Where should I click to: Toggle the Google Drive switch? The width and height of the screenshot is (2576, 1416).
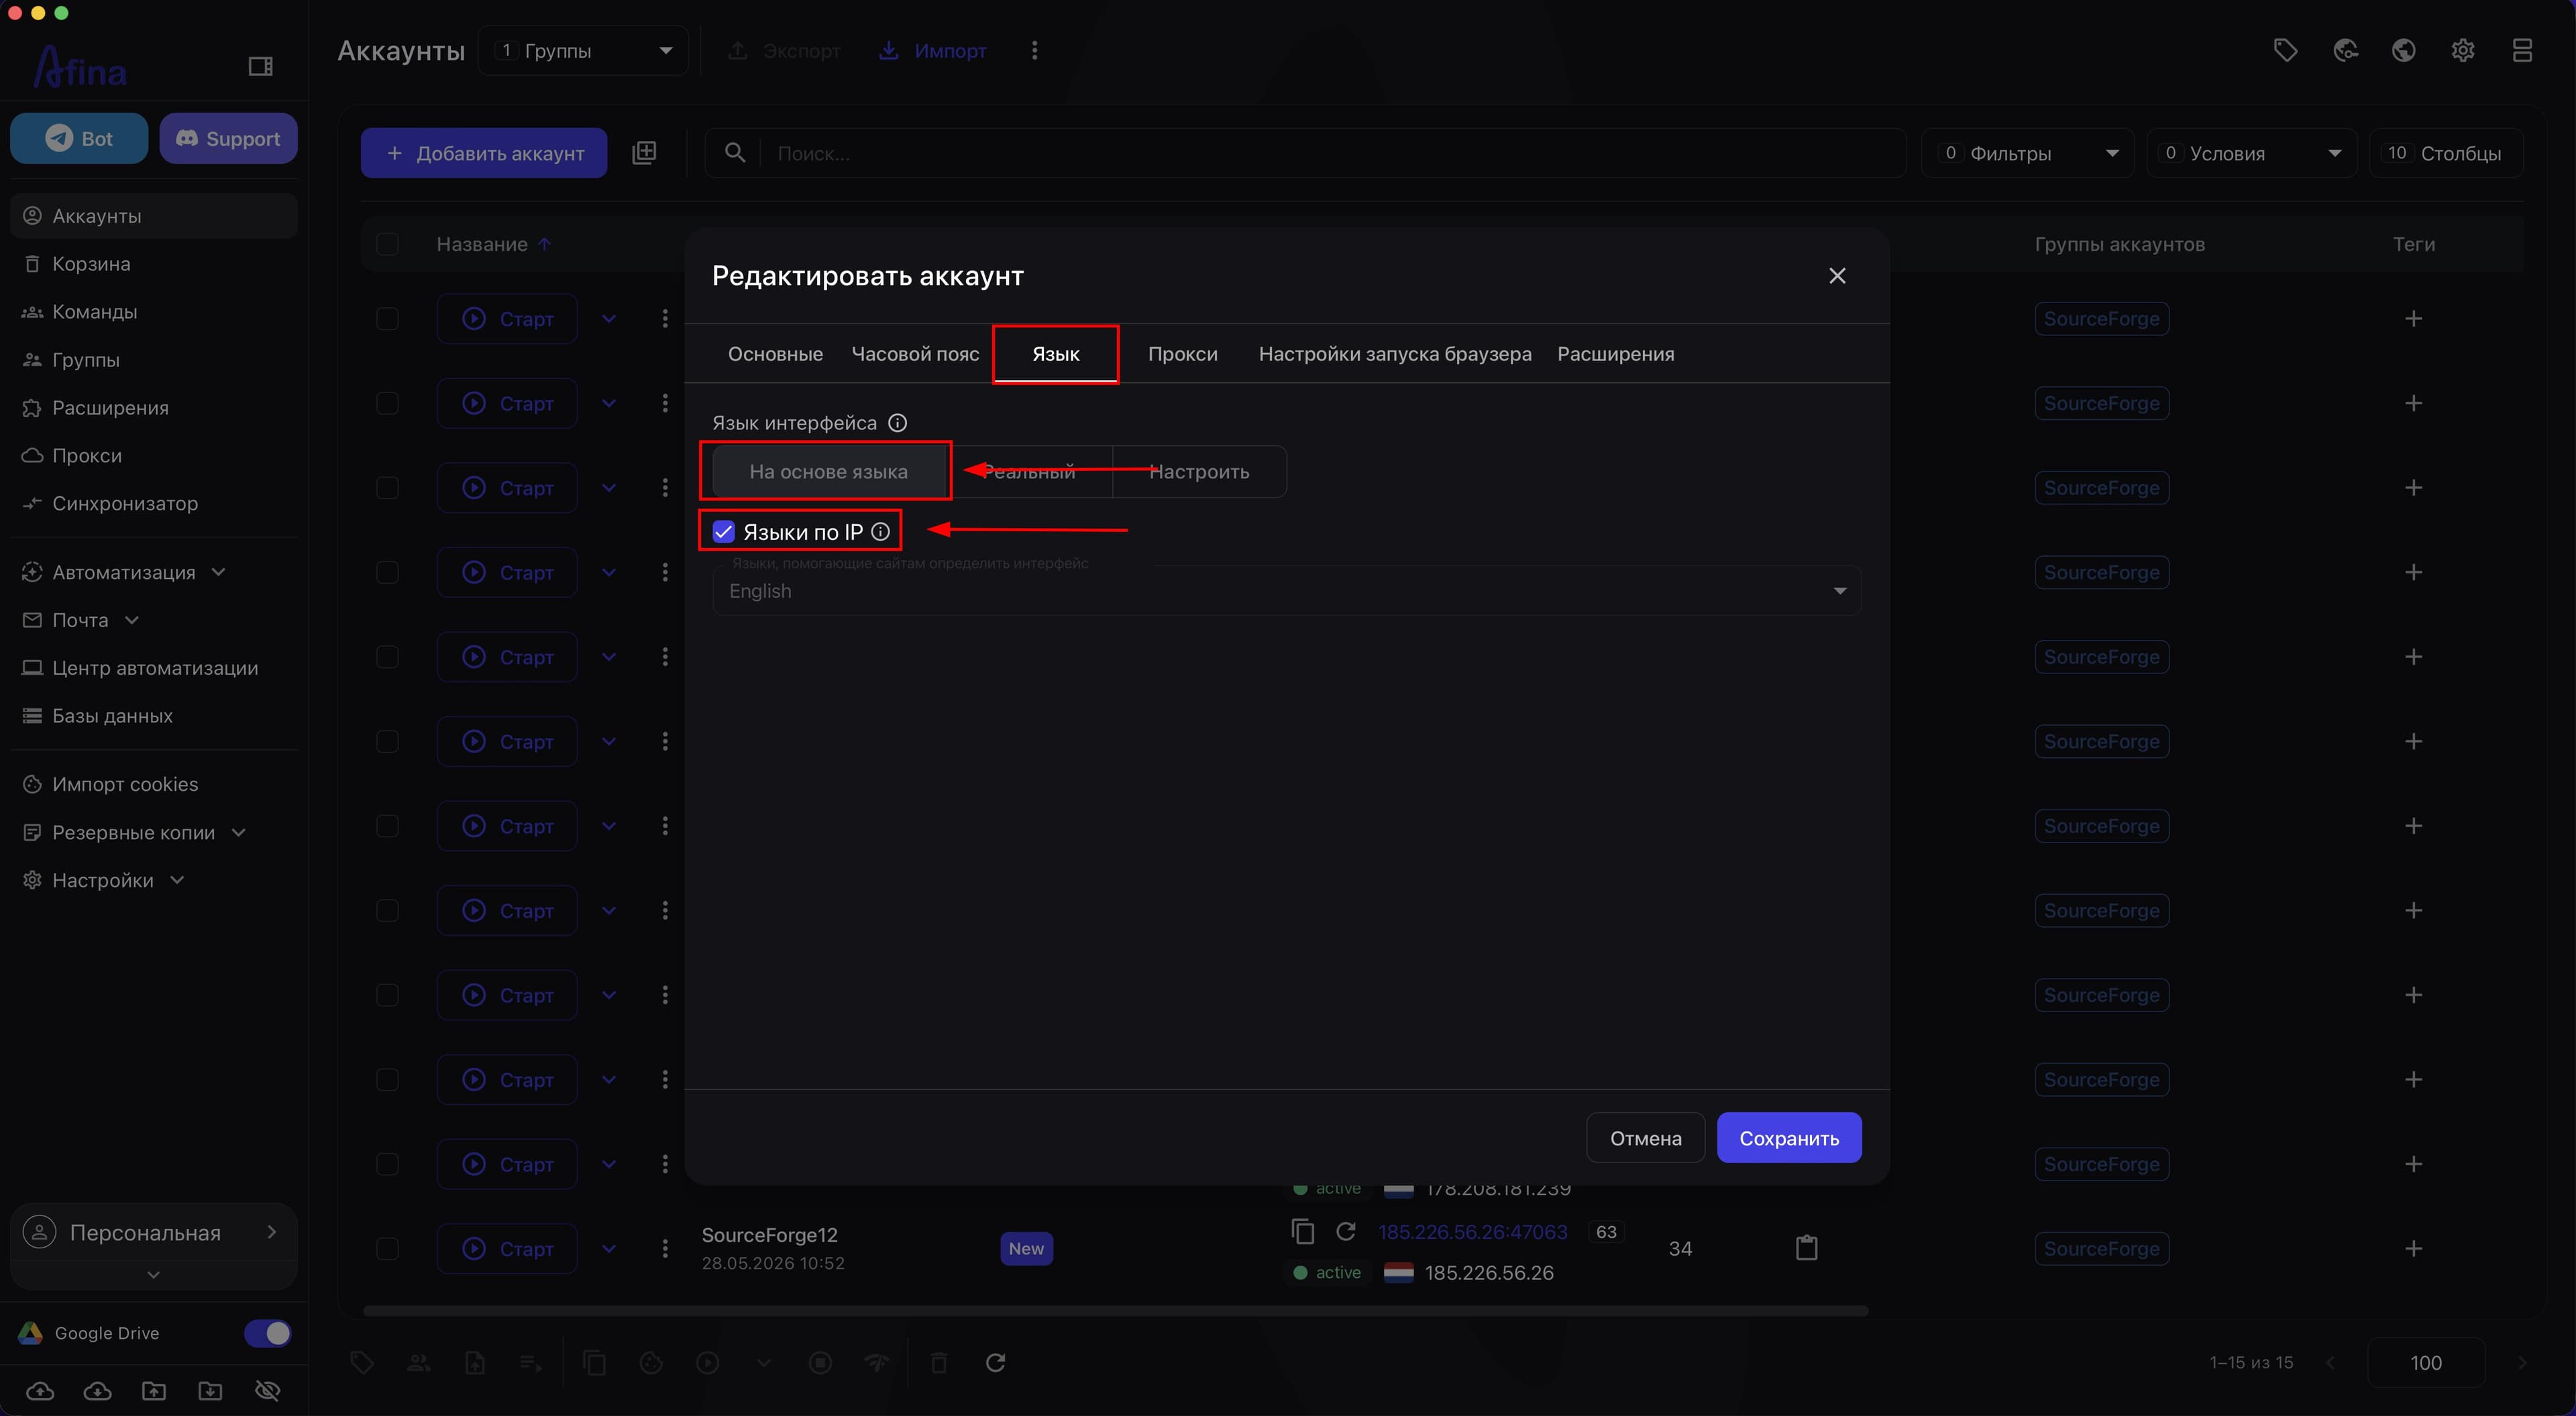[268, 1333]
